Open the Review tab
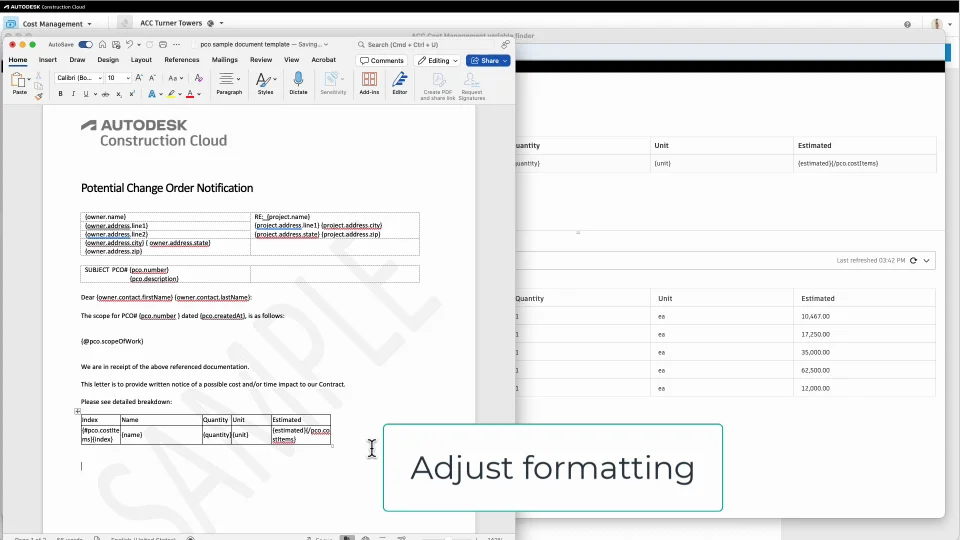Image resolution: width=960 pixels, height=540 pixels. point(261,60)
